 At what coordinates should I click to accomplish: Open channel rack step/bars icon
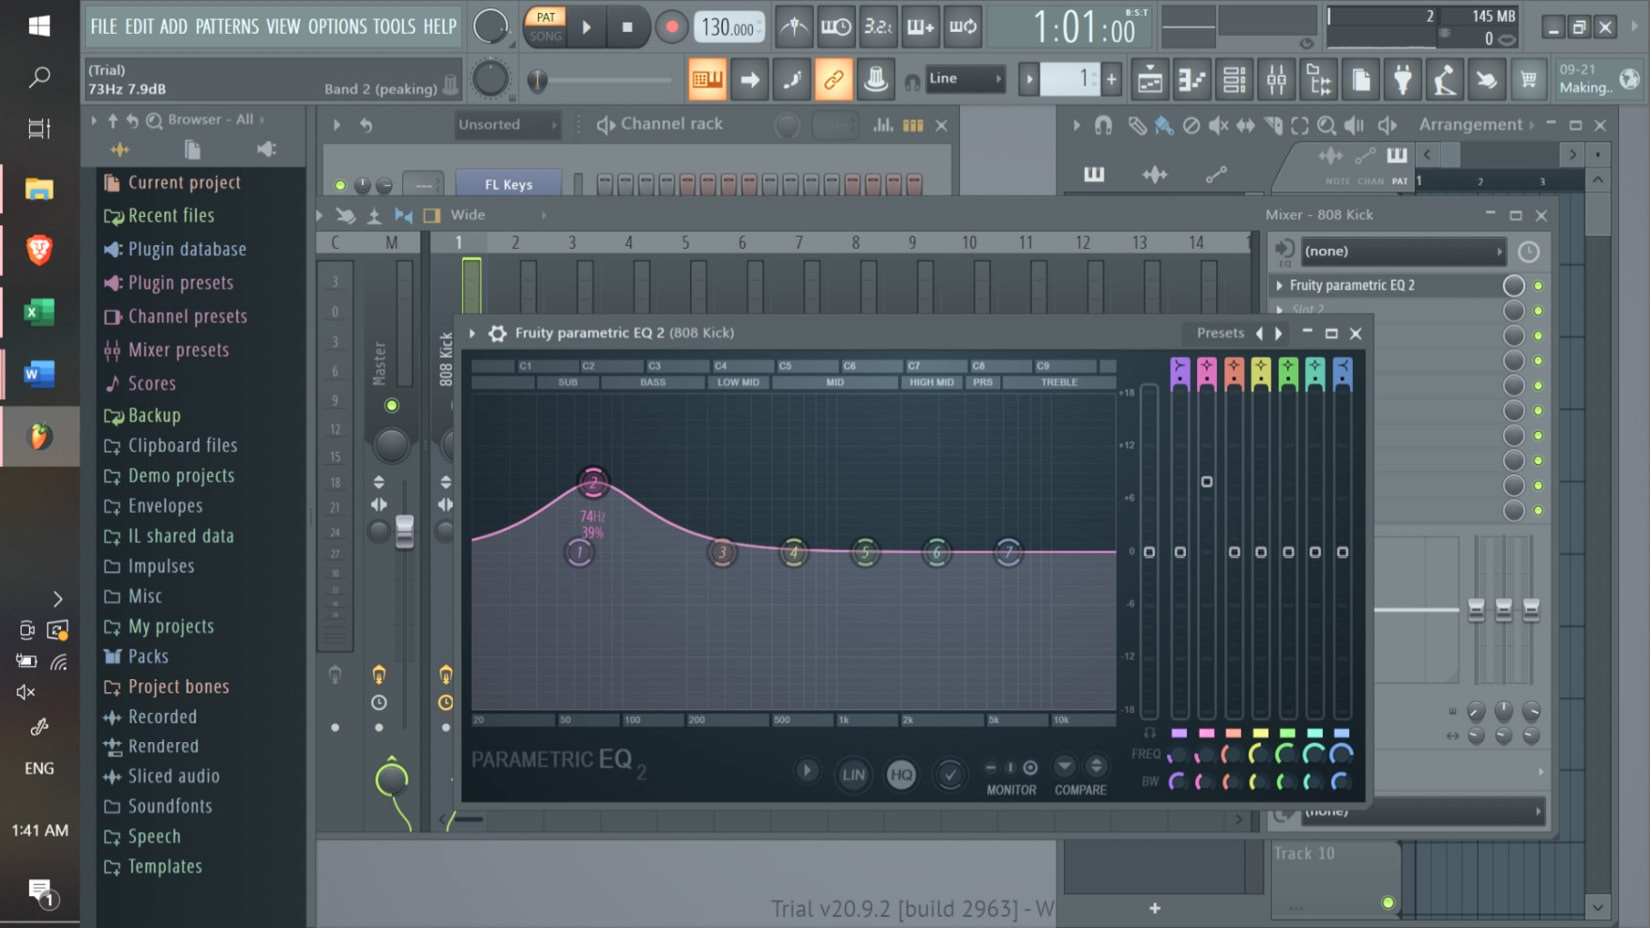point(913,125)
